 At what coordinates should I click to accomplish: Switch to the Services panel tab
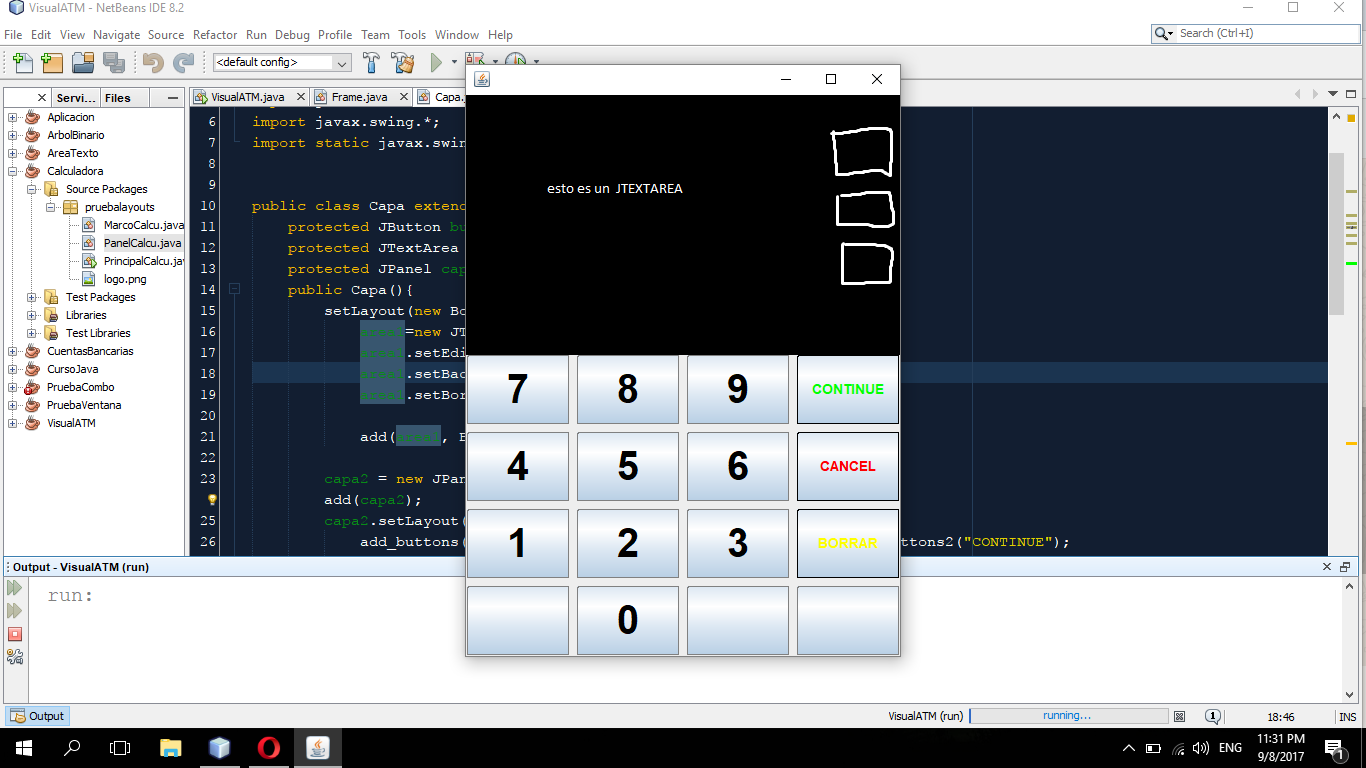click(x=76, y=97)
